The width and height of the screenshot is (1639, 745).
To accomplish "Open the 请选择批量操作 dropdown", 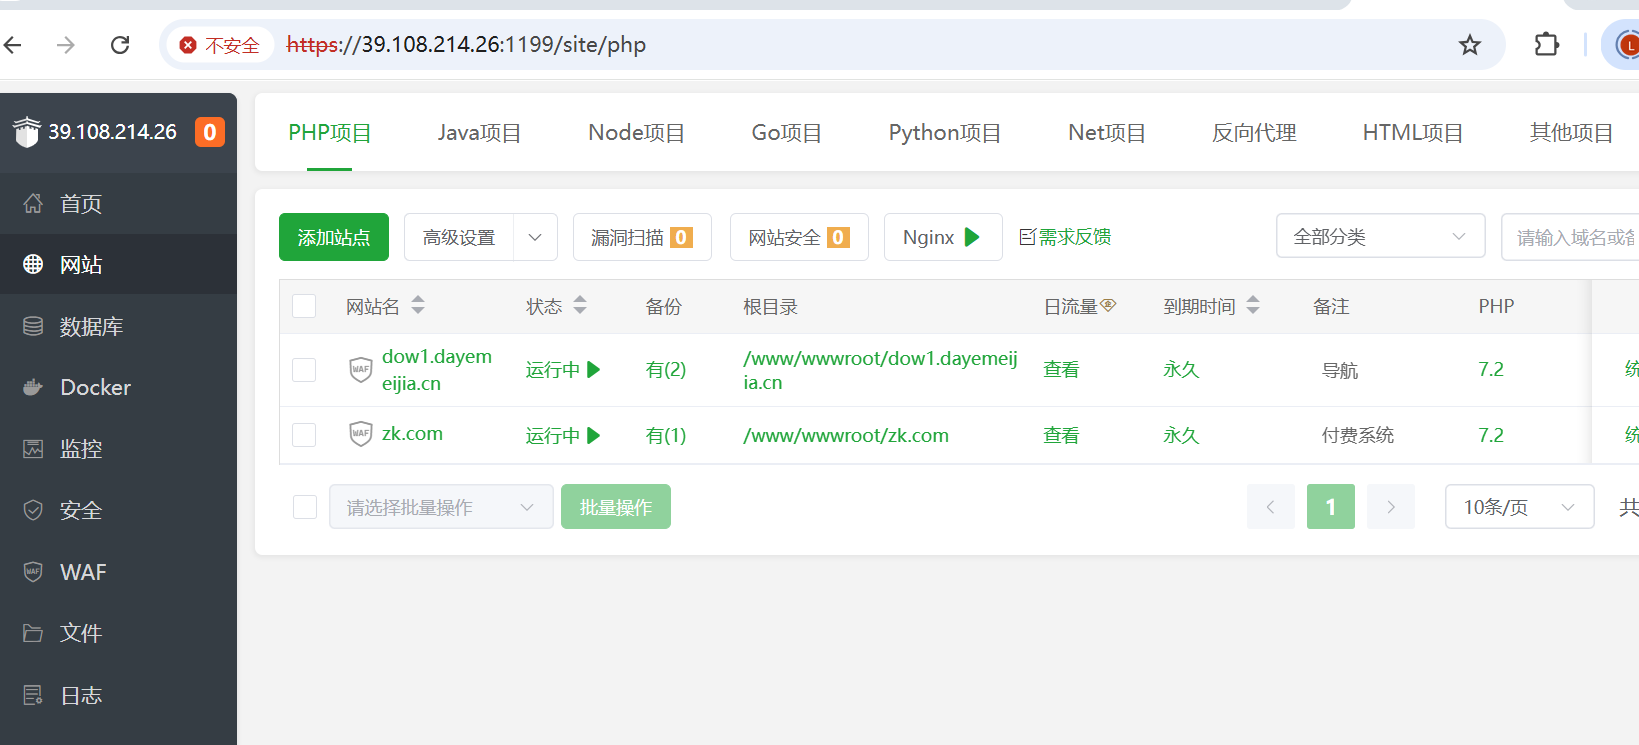I will point(441,507).
